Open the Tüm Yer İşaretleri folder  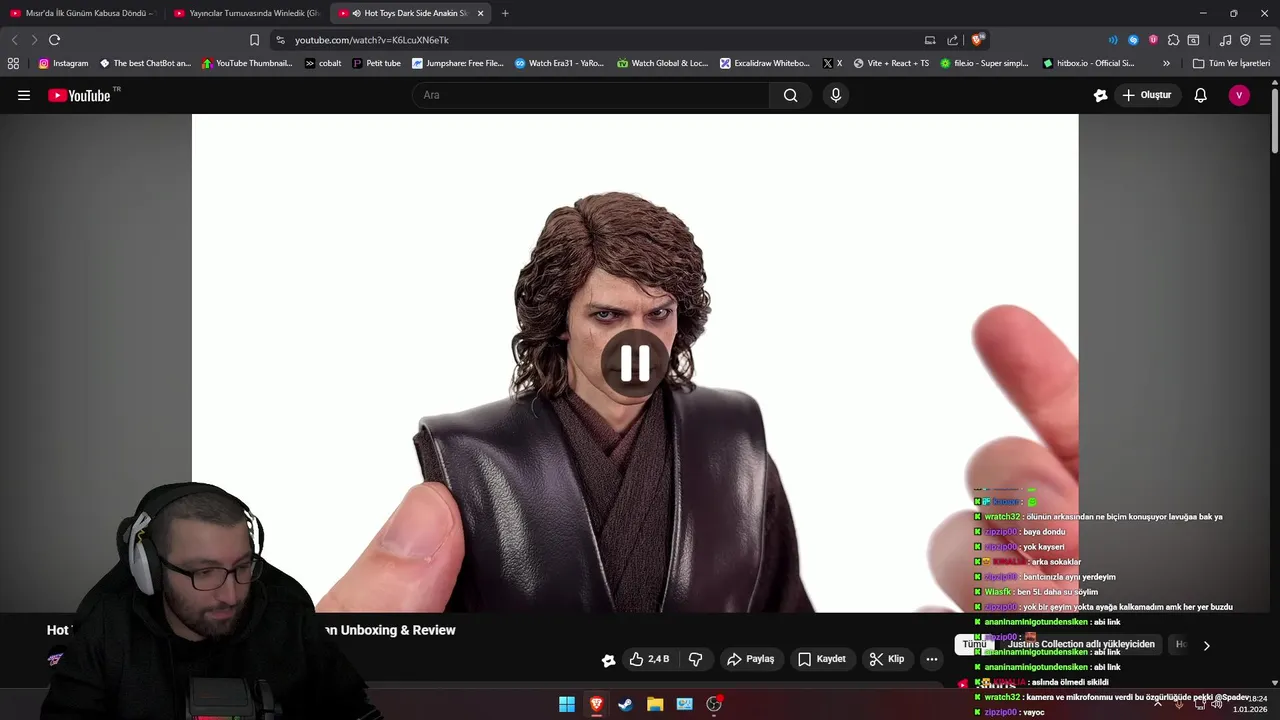(1231, 63)
